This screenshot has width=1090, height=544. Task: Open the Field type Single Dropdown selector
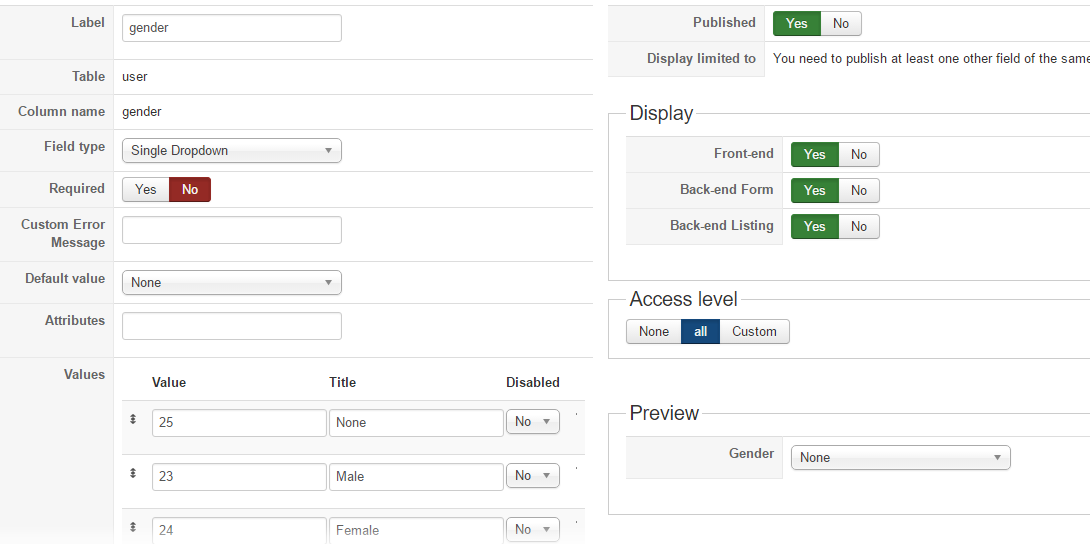[231, 151]
